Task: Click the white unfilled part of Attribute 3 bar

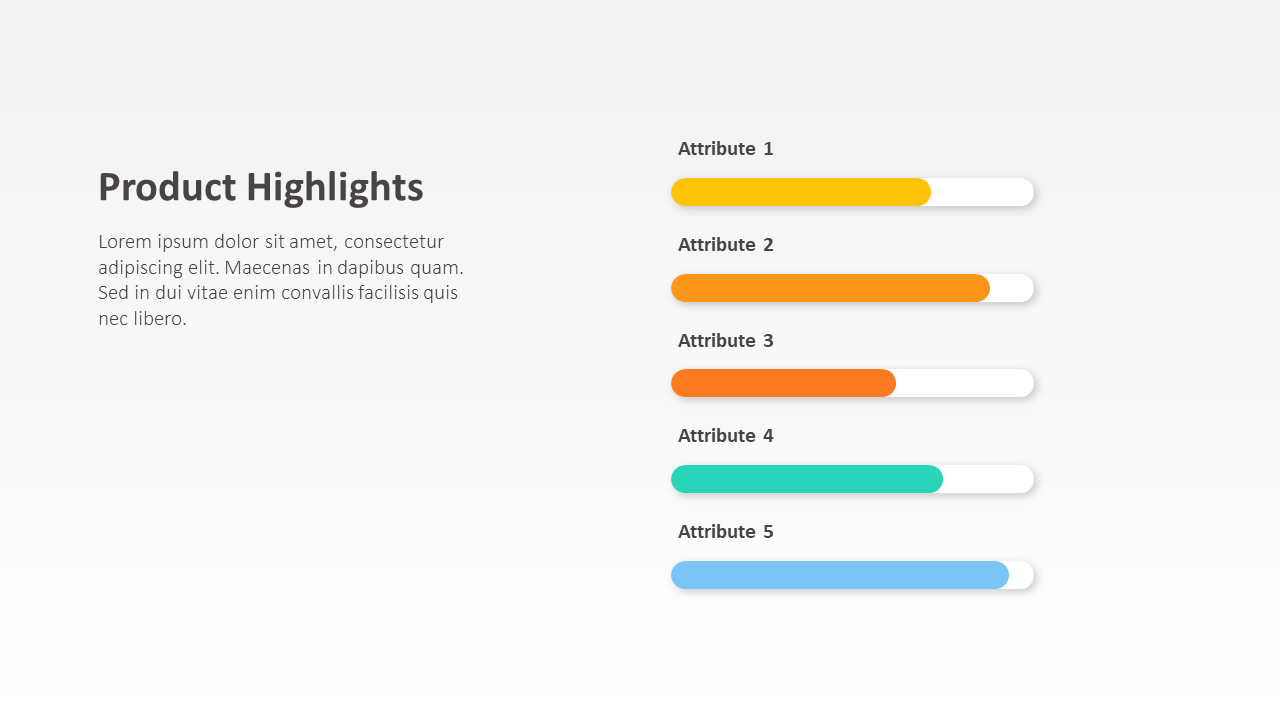Action: tap(965, 383)
